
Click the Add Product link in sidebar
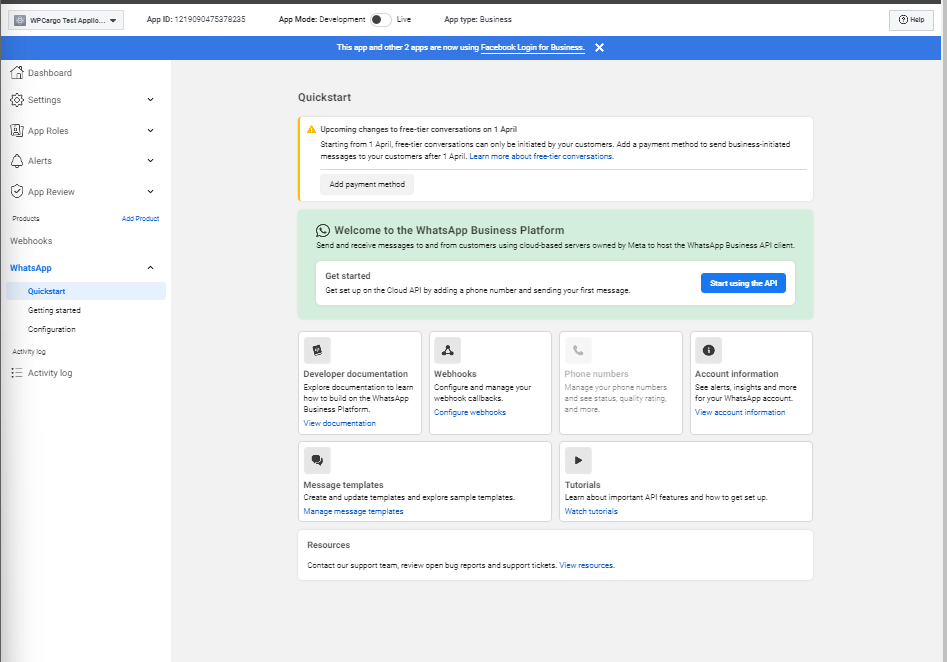[x=140, y=218]
